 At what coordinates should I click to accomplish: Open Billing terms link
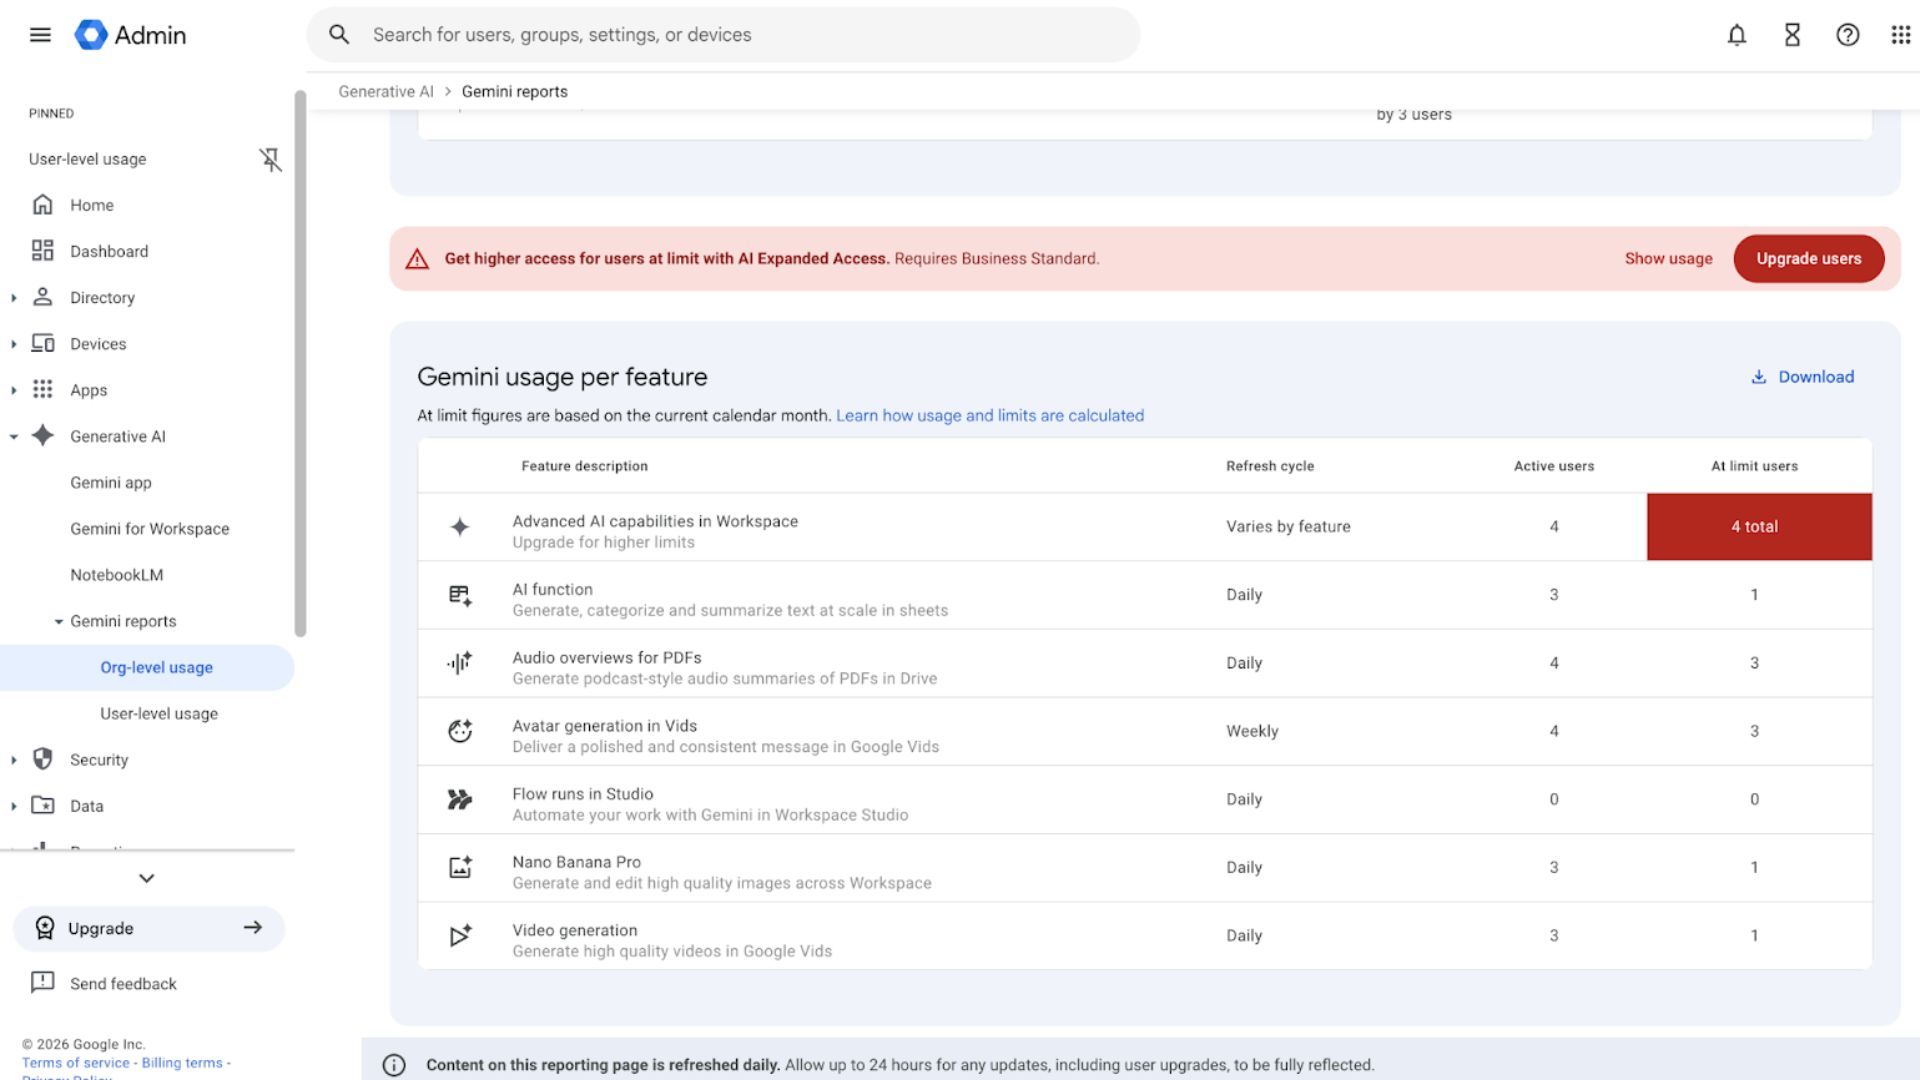(x=182, y=1063)
